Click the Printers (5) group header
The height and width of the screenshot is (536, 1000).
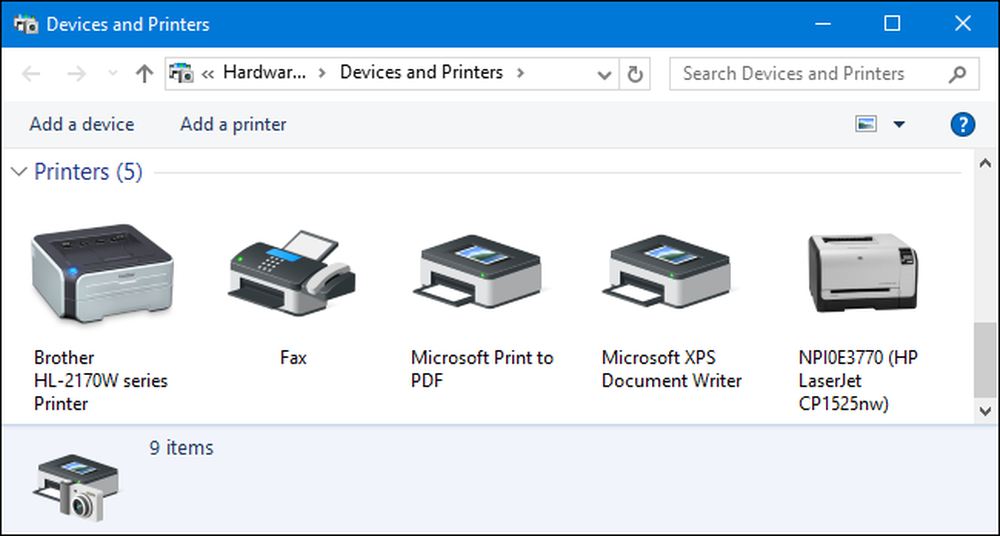[x=88, y=172]
